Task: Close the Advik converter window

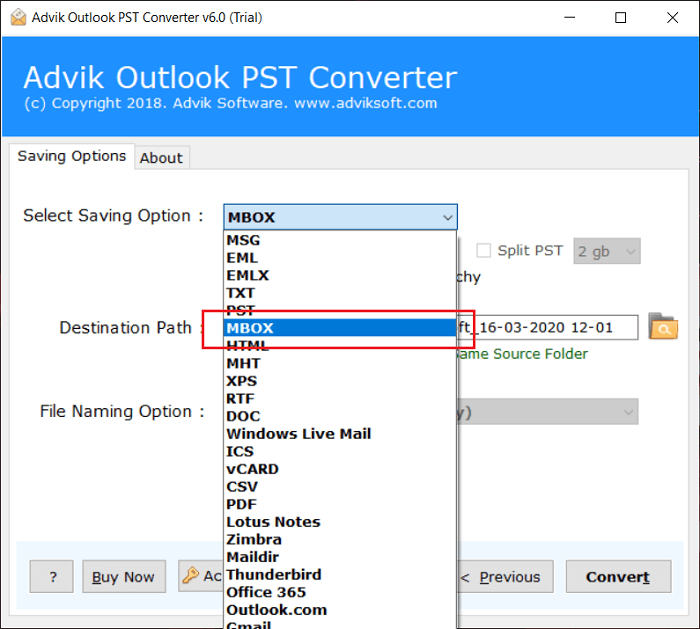Action: (x=672, y=18)
